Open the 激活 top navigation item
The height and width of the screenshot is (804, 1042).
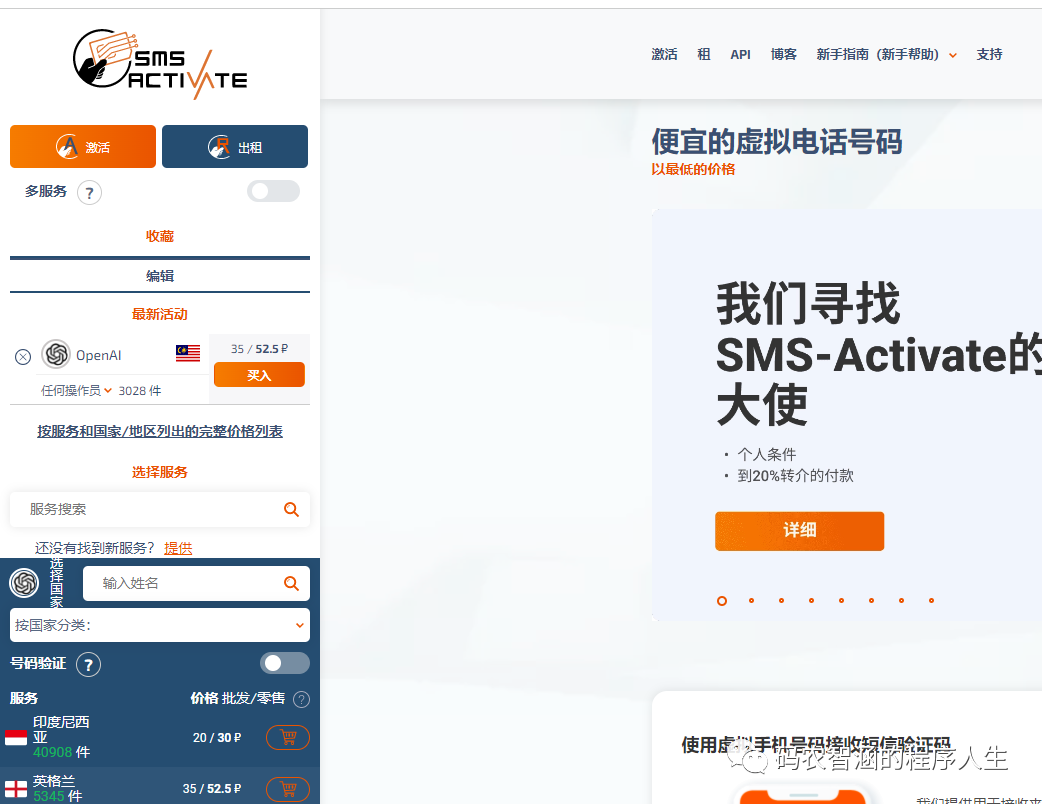click(x=664, y=54)
